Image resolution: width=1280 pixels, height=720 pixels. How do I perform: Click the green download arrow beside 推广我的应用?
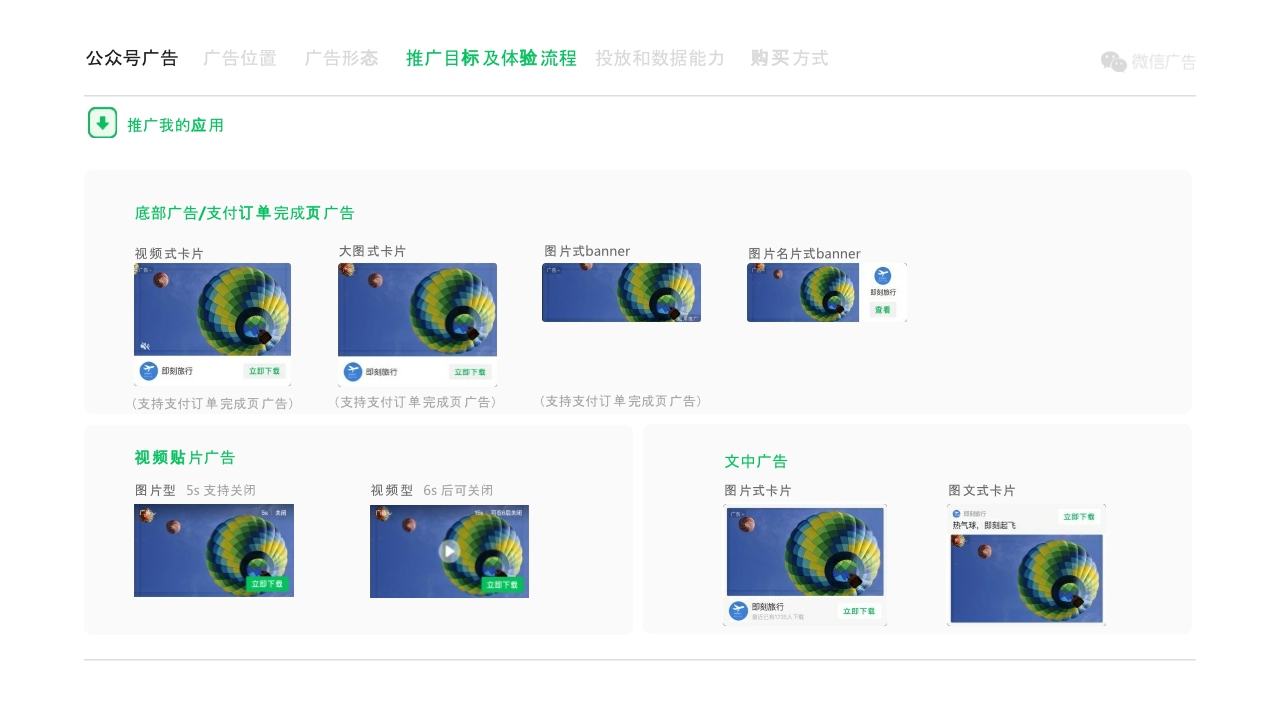pyautogui.click(x=102, y=122)
